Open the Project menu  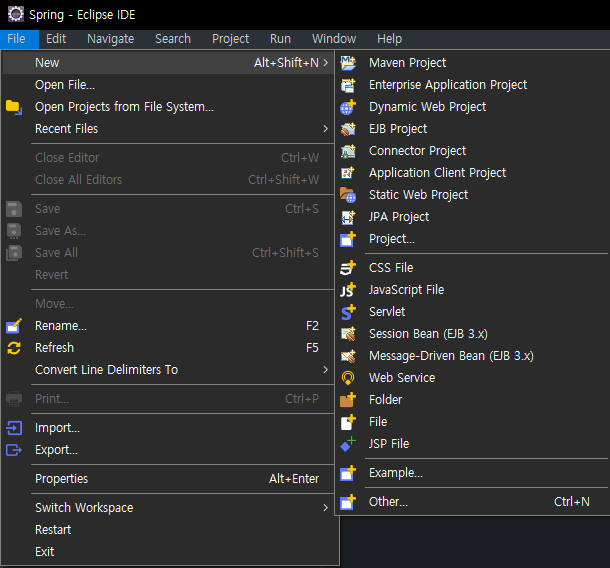[230, 39]
